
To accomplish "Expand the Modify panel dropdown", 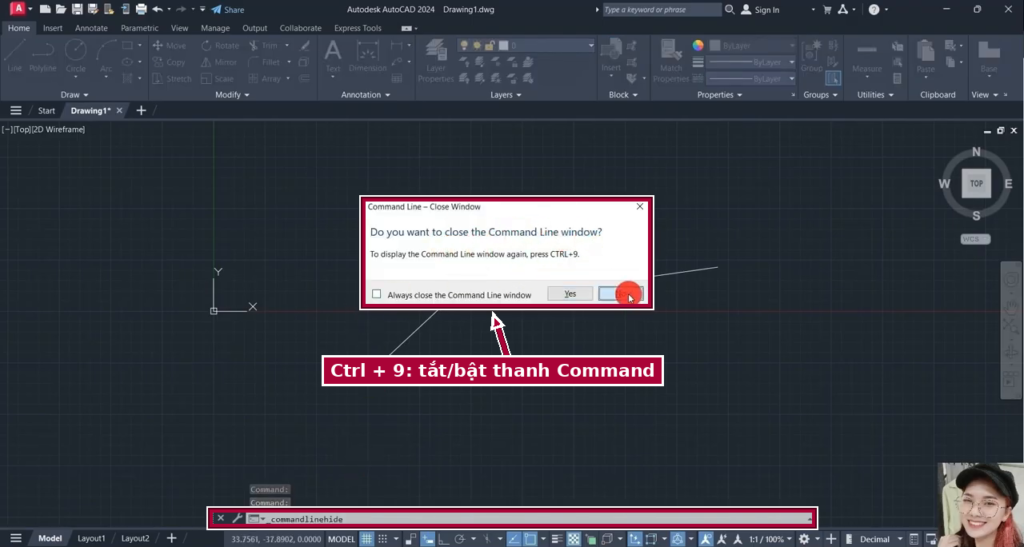I will 232,95.
